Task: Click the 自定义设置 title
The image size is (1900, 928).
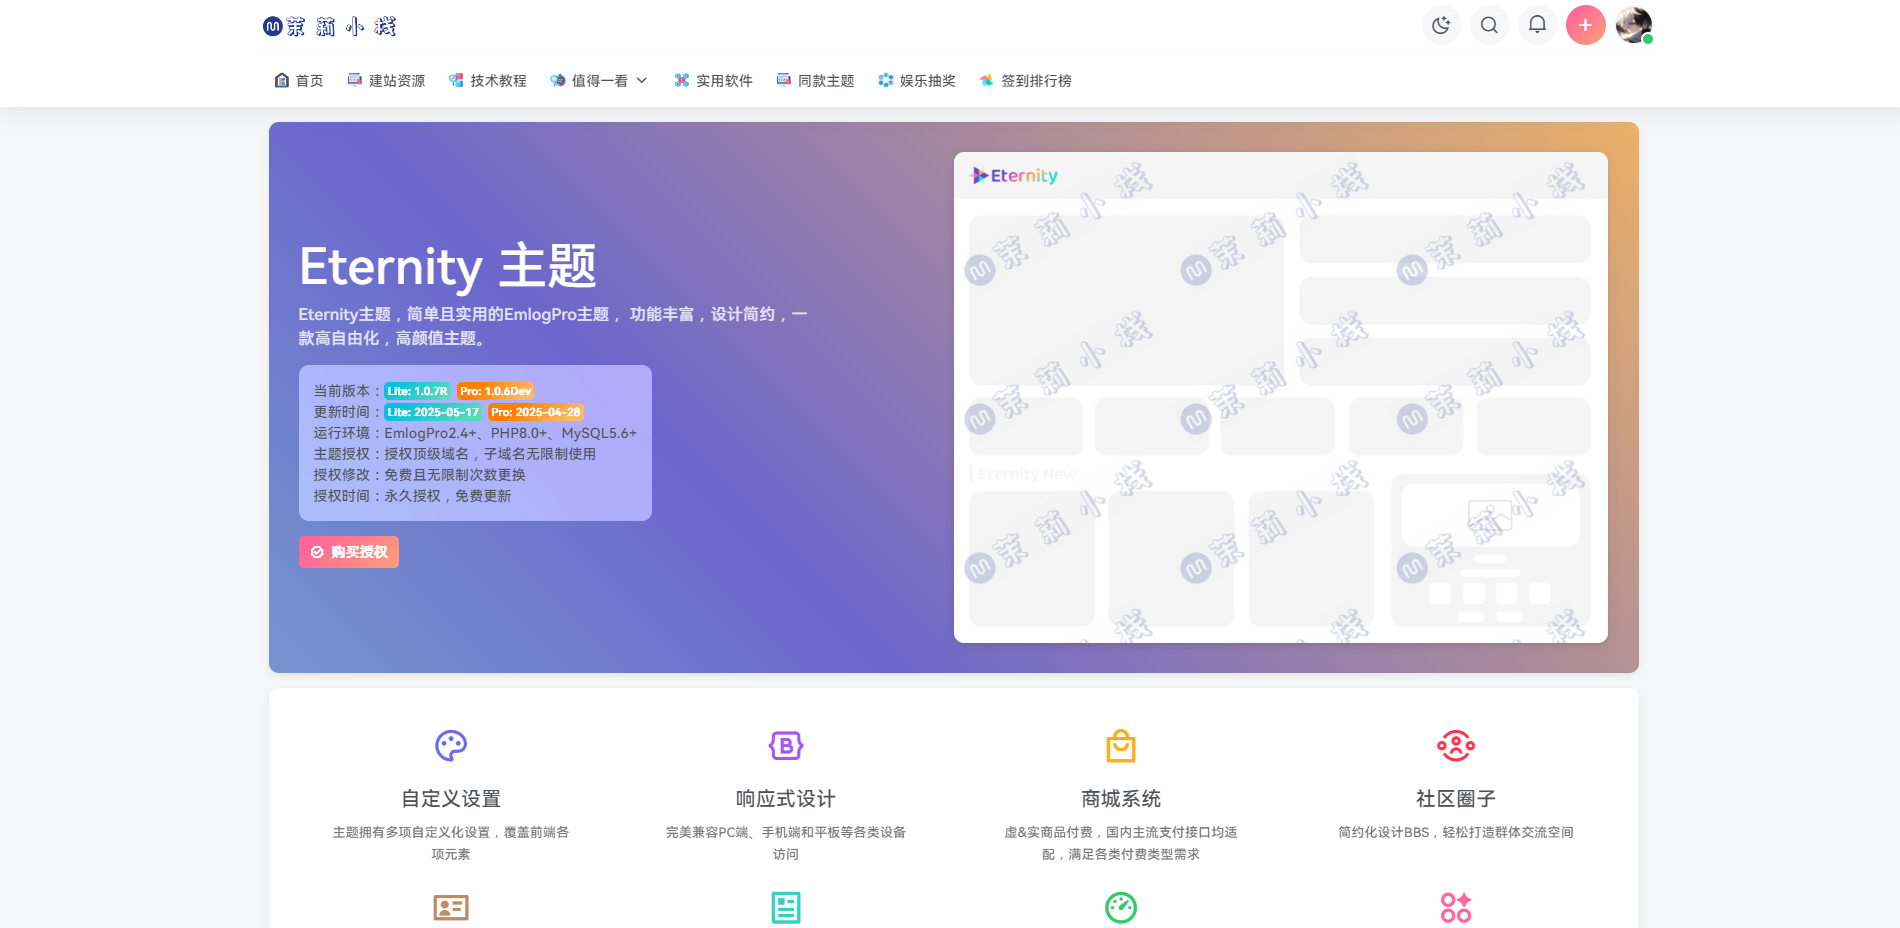Action: click(x=451, y=798)
